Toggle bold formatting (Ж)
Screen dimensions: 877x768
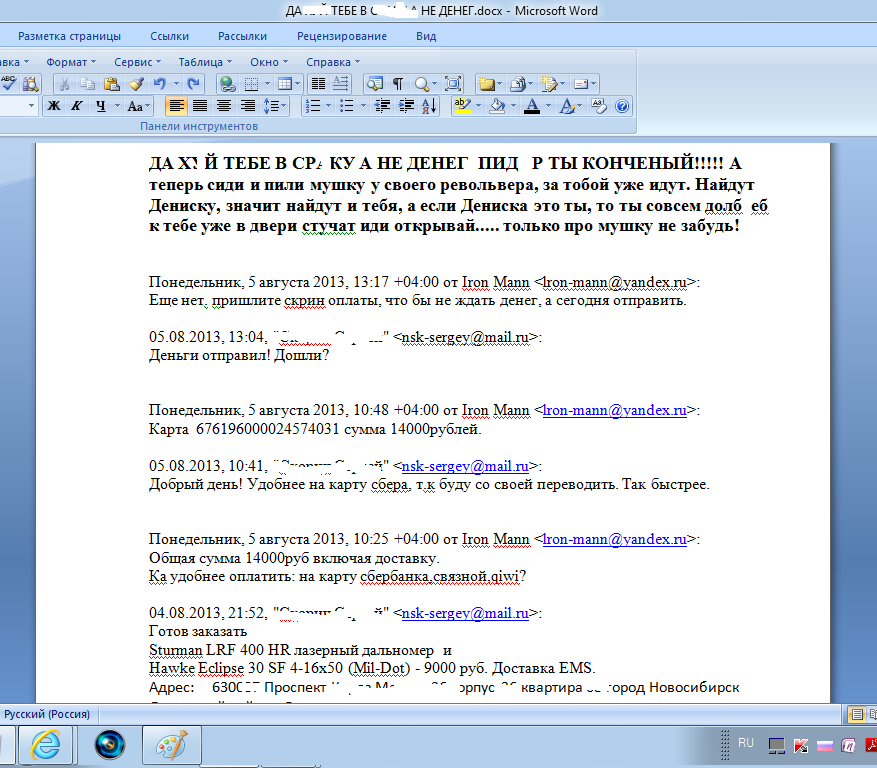[x=54, y=106]
